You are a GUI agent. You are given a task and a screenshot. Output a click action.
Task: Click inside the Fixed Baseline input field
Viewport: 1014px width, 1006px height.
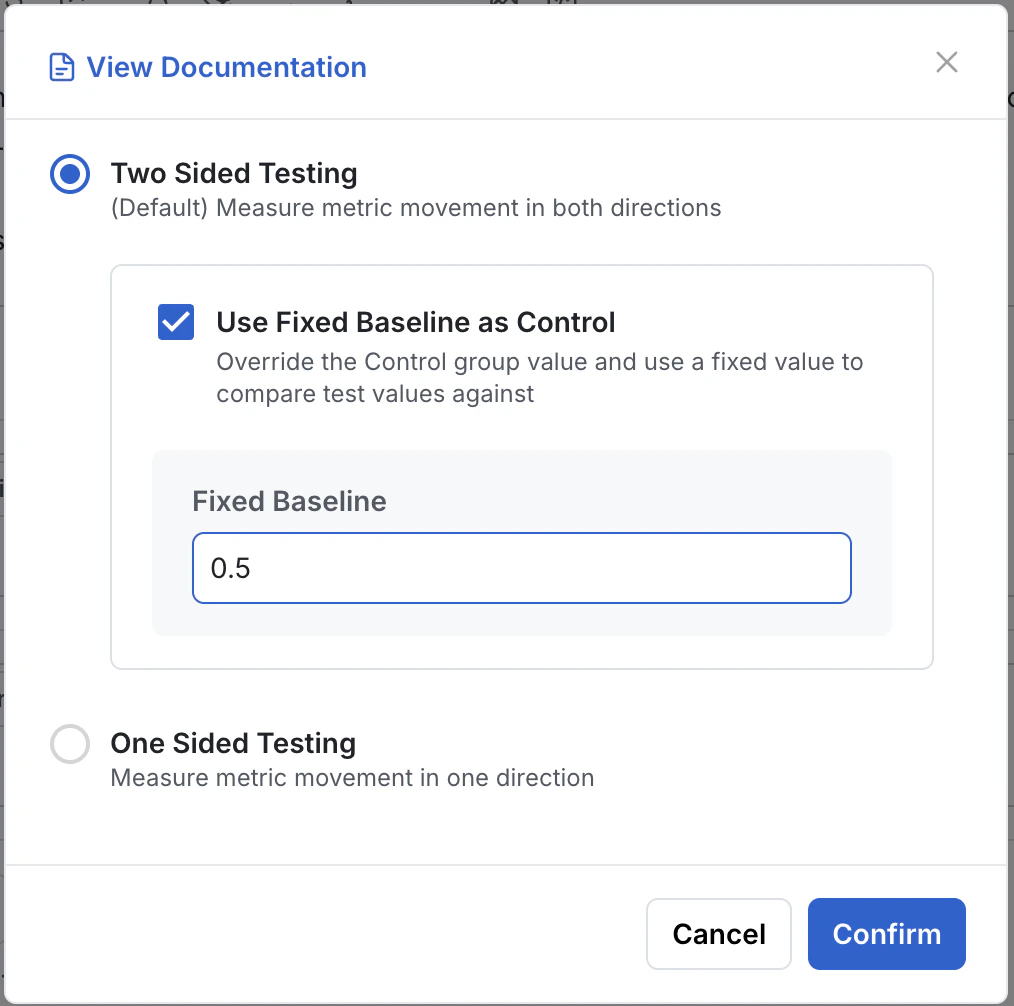click(521, 567)
